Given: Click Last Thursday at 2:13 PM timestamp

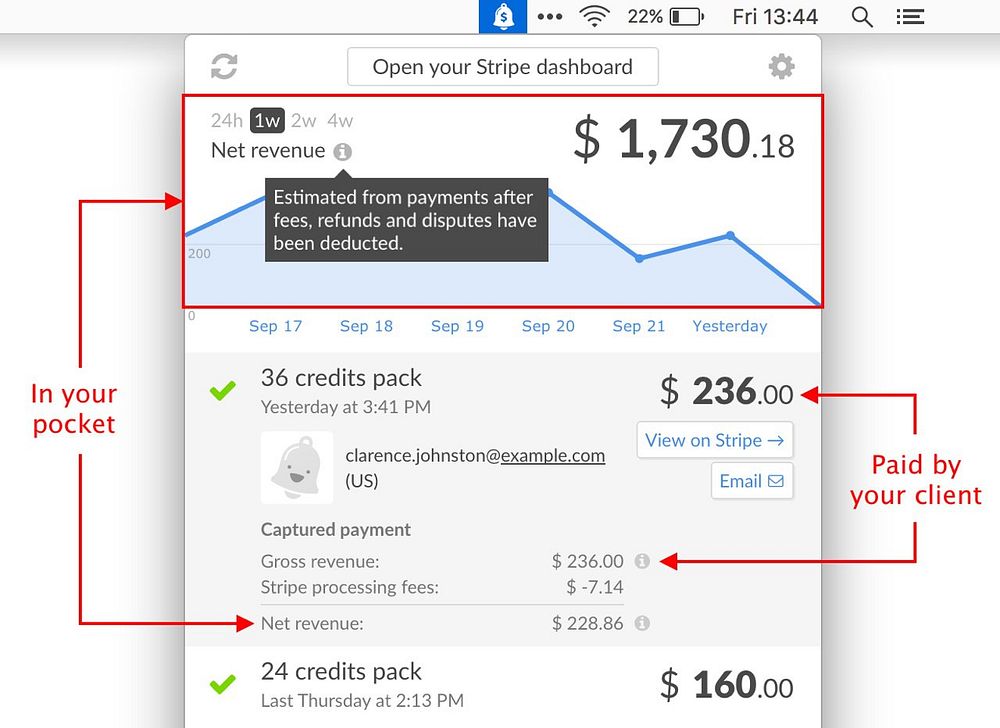Looking at the screenshot, I should [362, 701].
